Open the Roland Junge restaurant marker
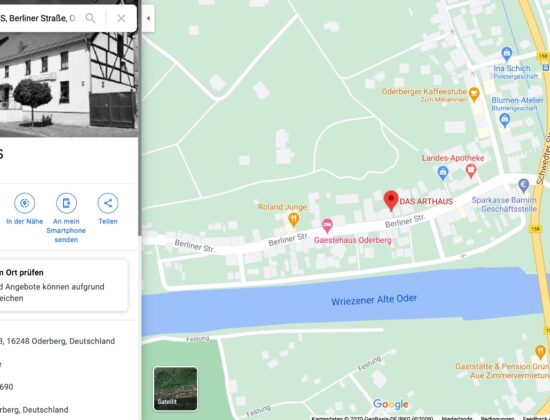The height and width of the screenshot is (420, 550). [x=294, y=220]
